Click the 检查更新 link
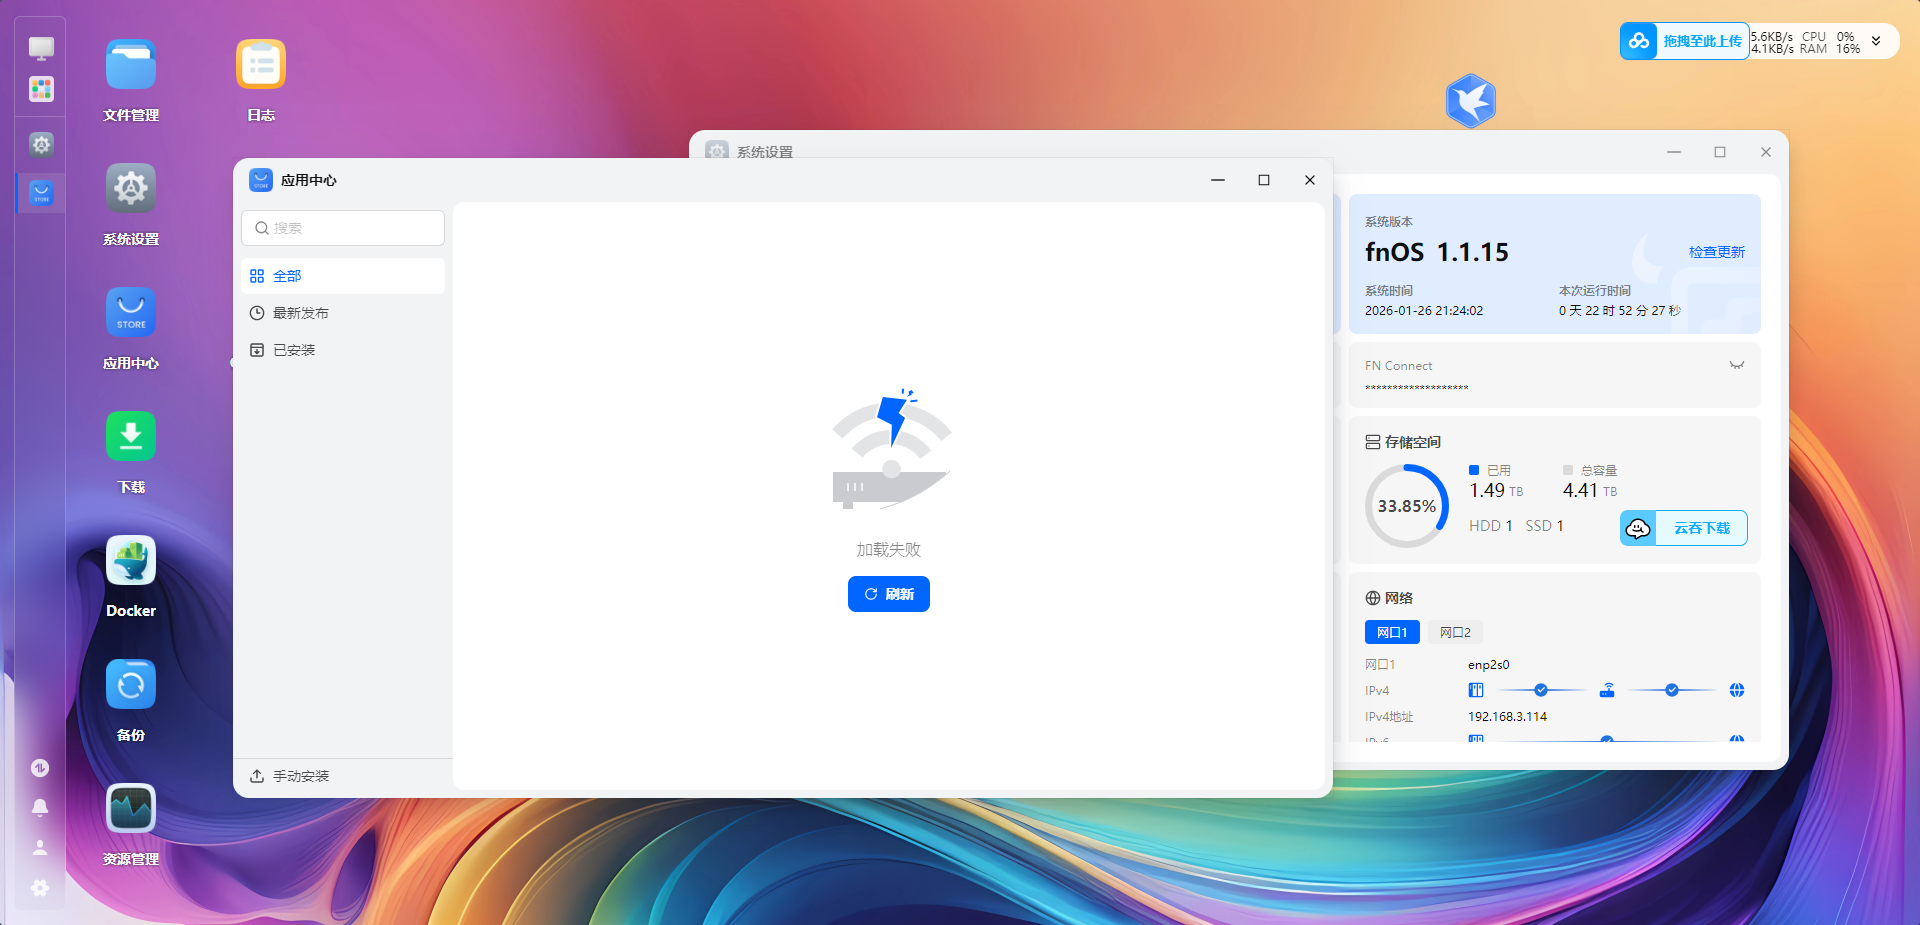 (x=1717, y=252)
